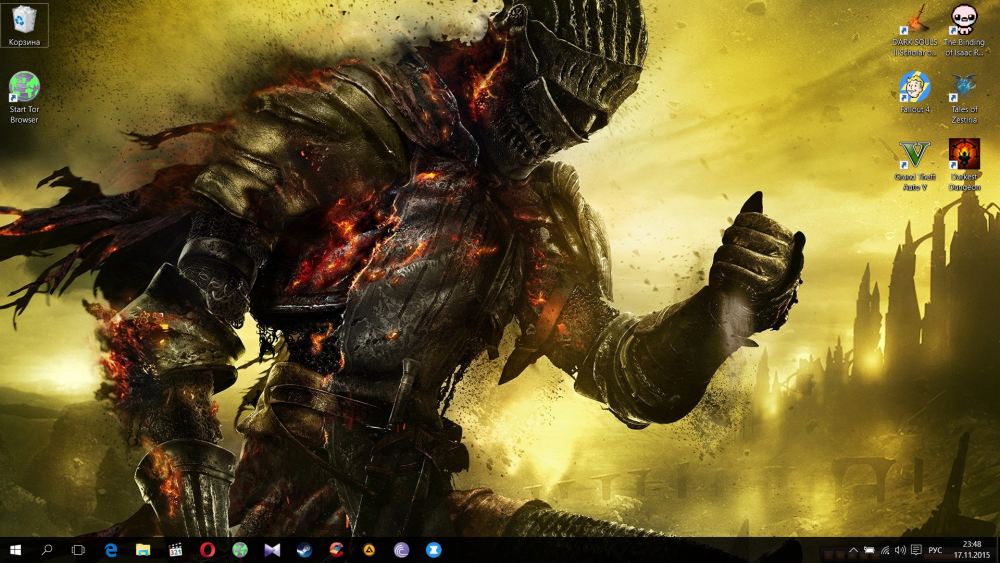Launch Tor Browser globe icon in taskbar
Image resolution: width=1000 pixels, height=563 pixels.
pos(240,550)
